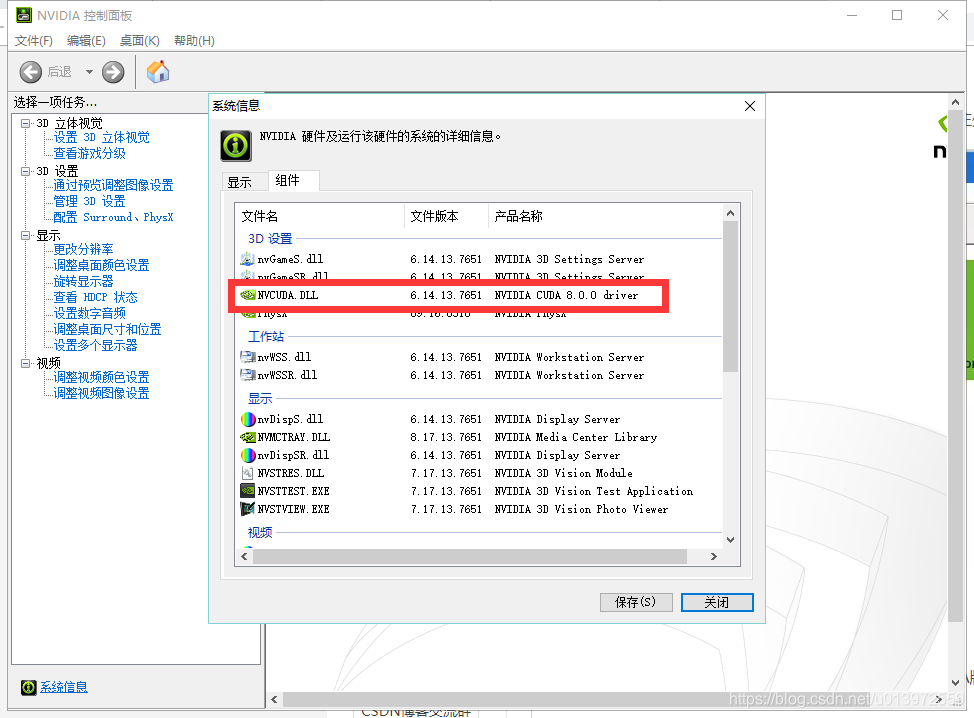Open the 编辑(E) menu
This screenshot has height=718, width=974.
tap(86, 40)
